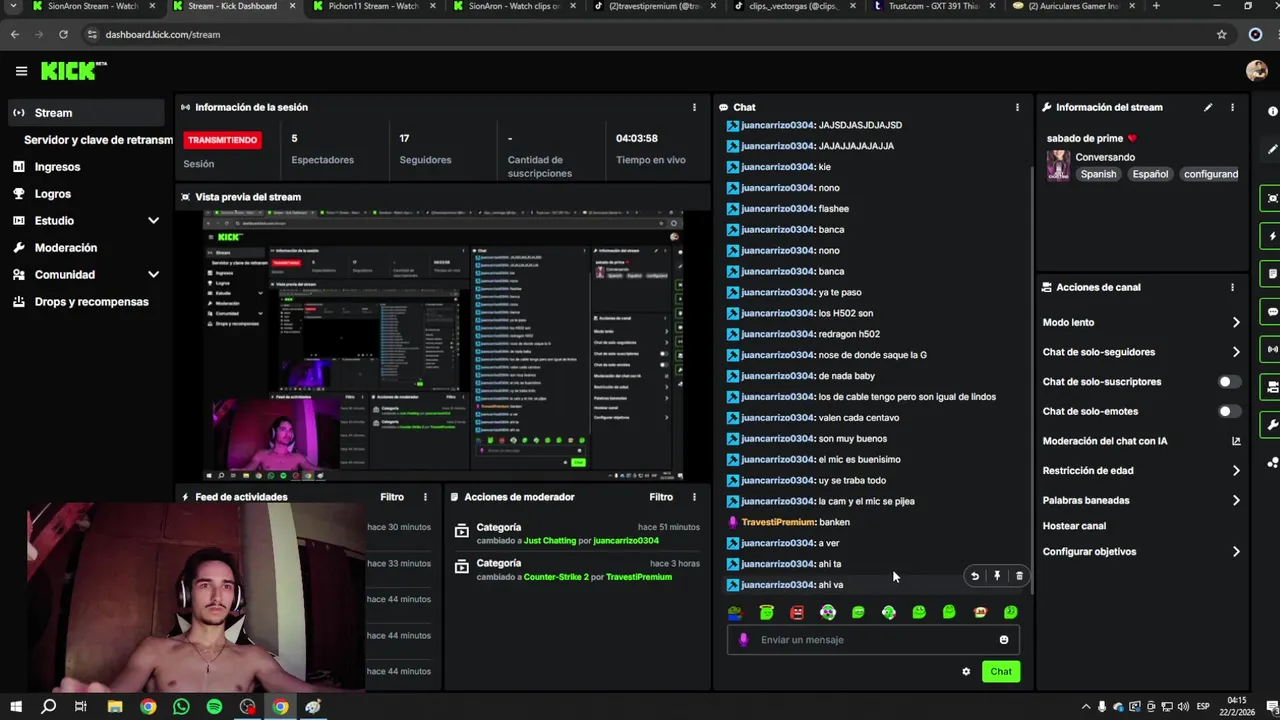The width and height of the screenshot is (1280, 720).
Task: Delete the hovered chat message
Action: 1019,576
